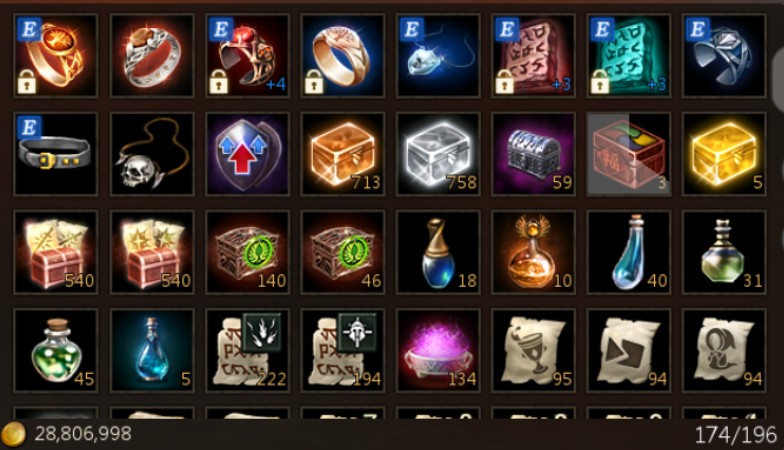Choose the fire scroll with 222 count
784x450 pixels.
[x=247, y=350]
